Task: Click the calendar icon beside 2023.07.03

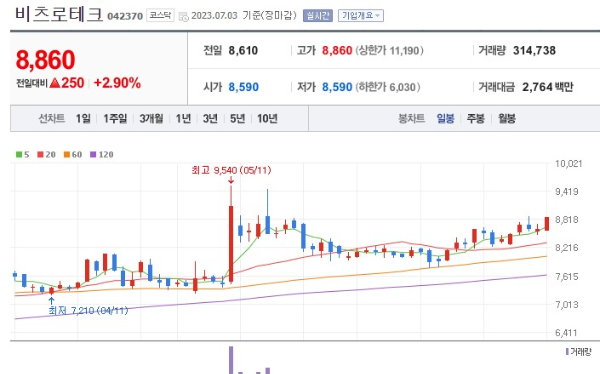Action: pyautogui.click(x=184, y=16)
